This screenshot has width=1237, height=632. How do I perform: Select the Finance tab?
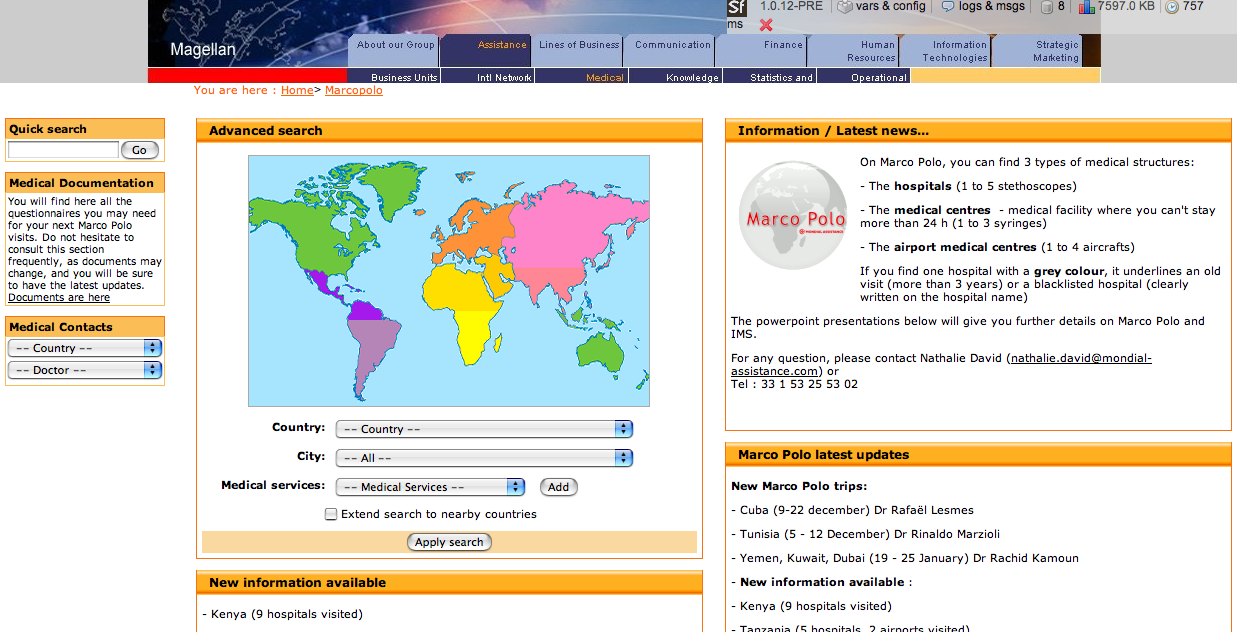pyautogui.click(x=761, y=51)
